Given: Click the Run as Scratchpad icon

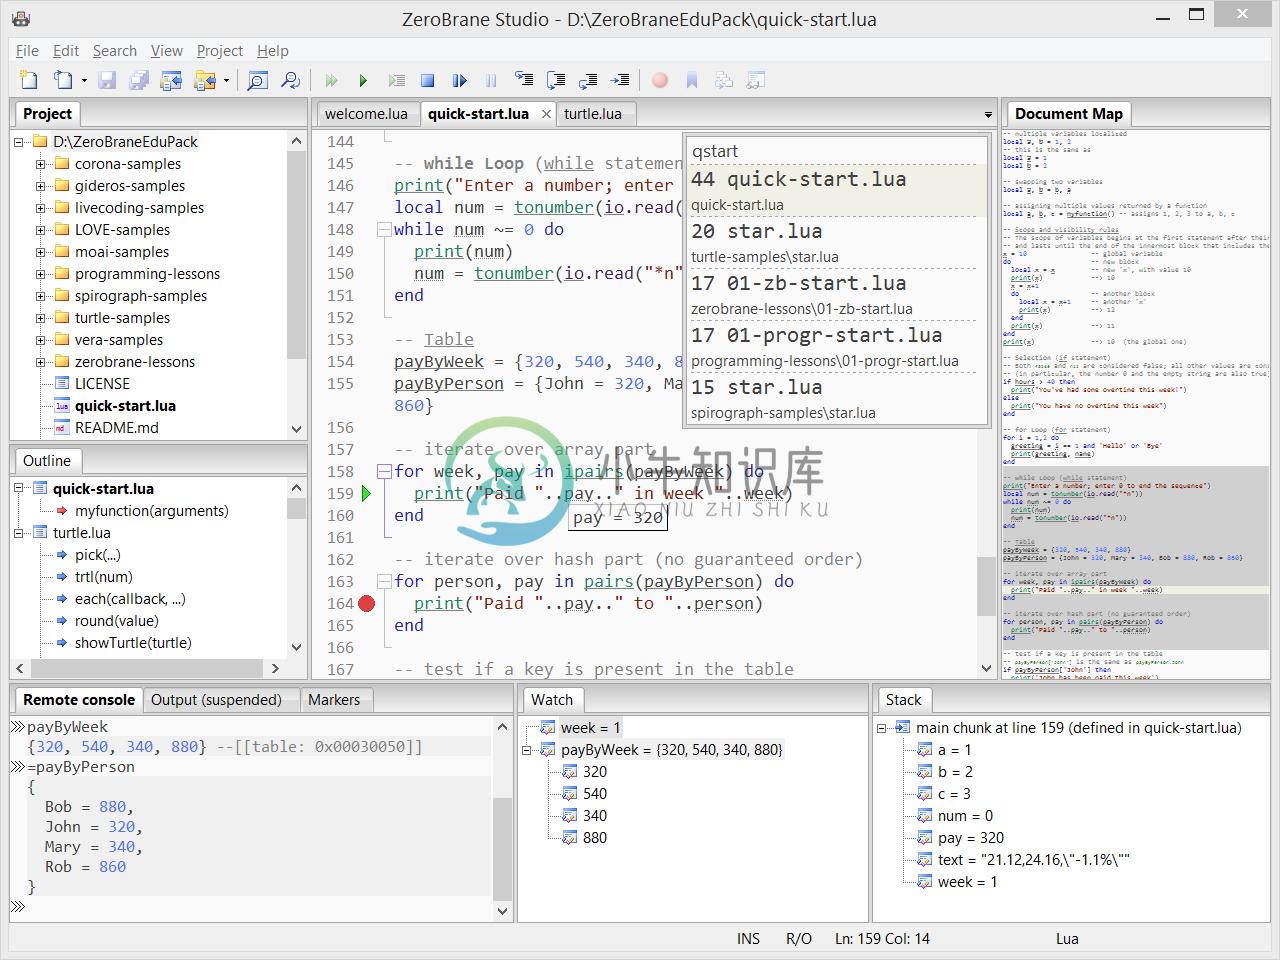Looking at the screenshot, I should point(396,80).
